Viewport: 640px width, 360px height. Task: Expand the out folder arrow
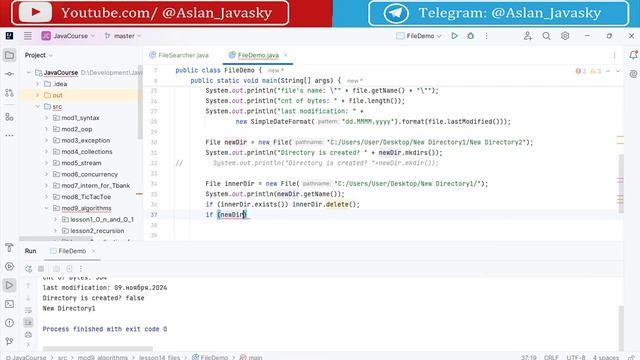[x=38, y=95]
